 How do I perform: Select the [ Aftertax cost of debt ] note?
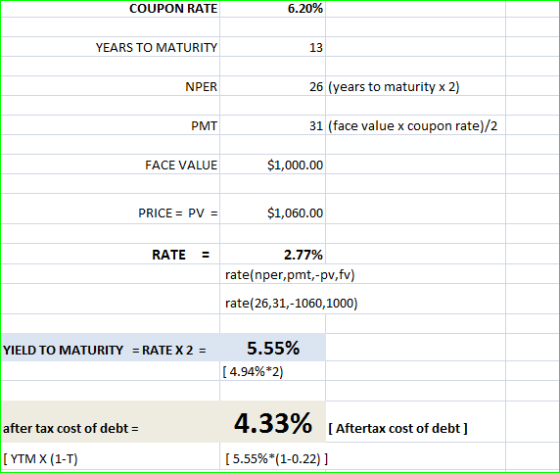[x=398, y=428]
